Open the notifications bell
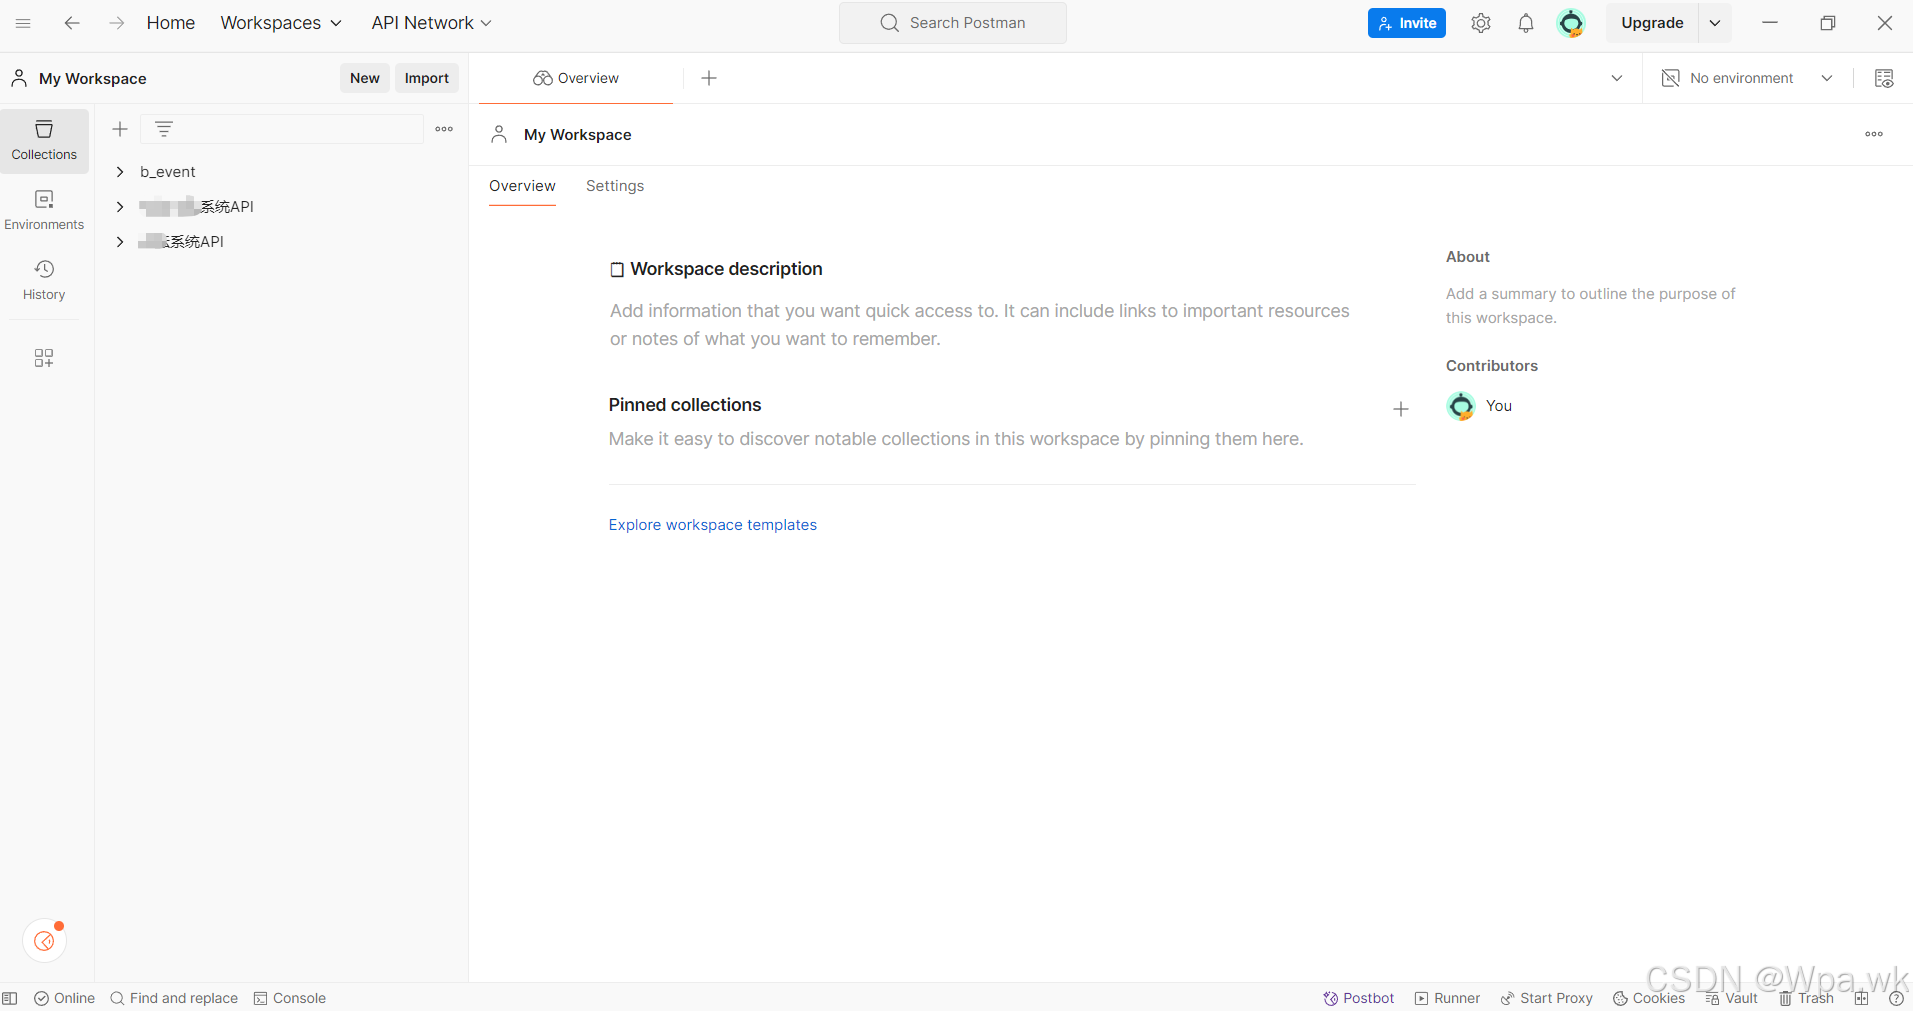 (1526, 23)
